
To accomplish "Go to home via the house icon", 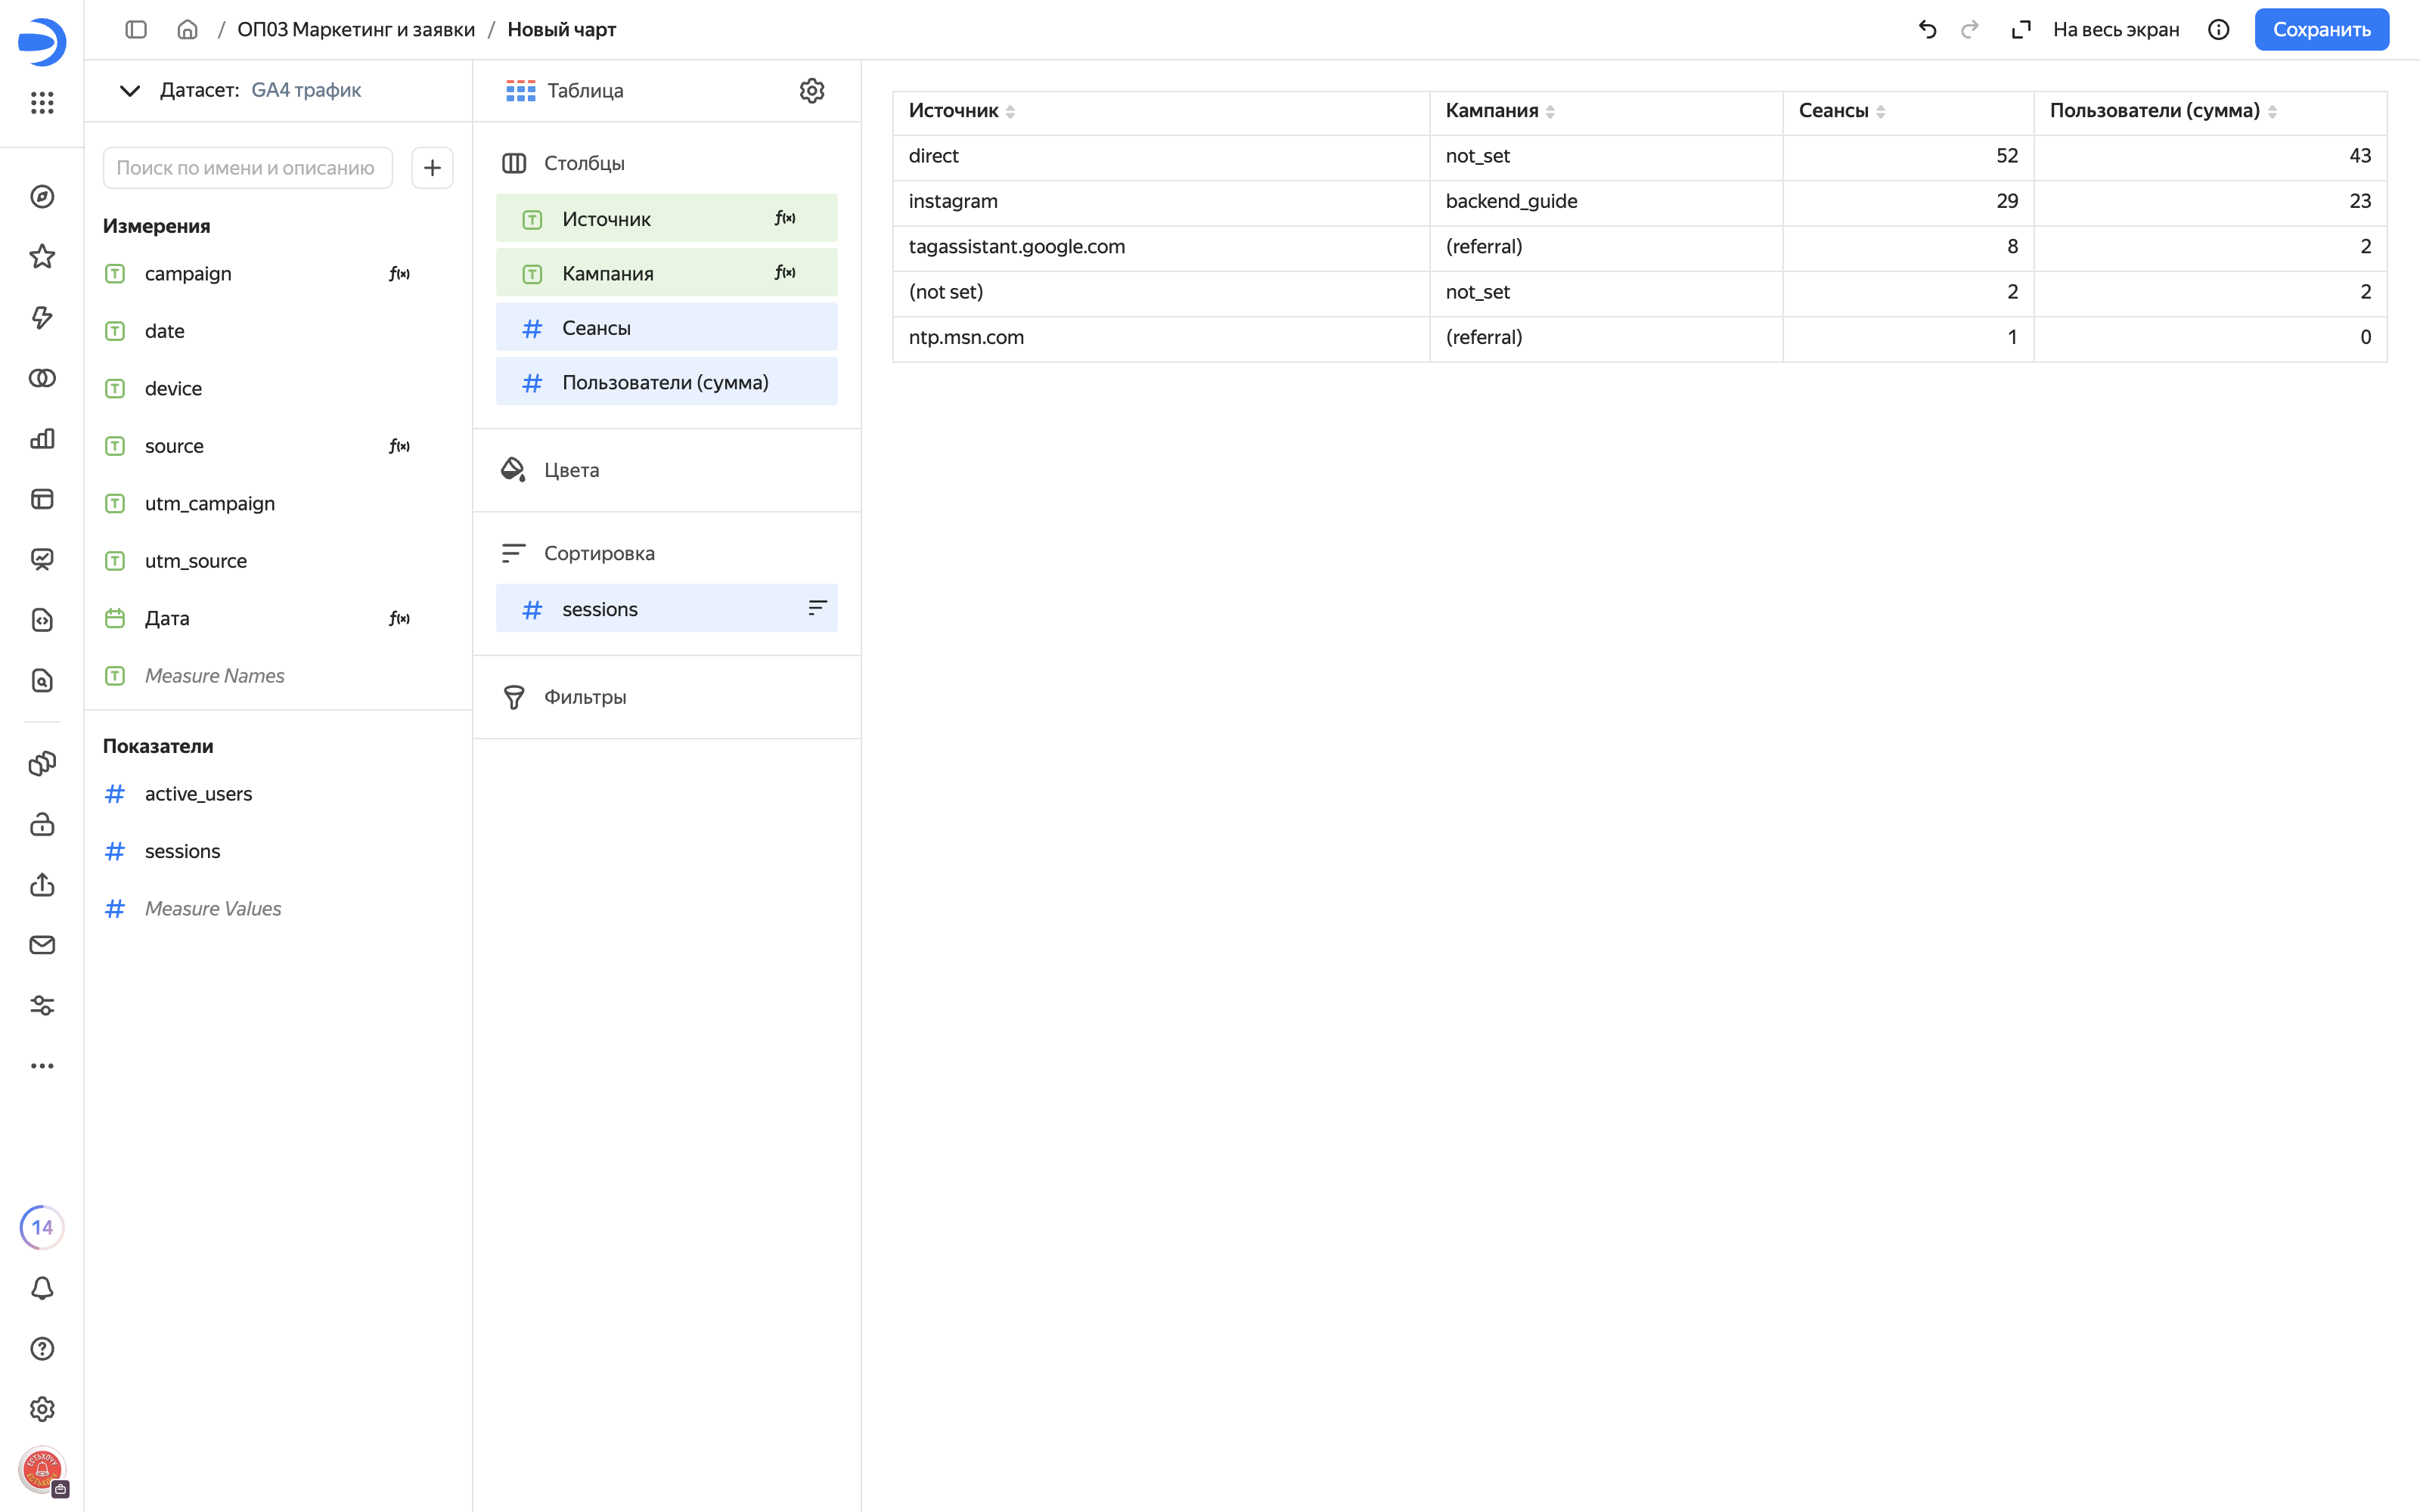I will (187, 29).
